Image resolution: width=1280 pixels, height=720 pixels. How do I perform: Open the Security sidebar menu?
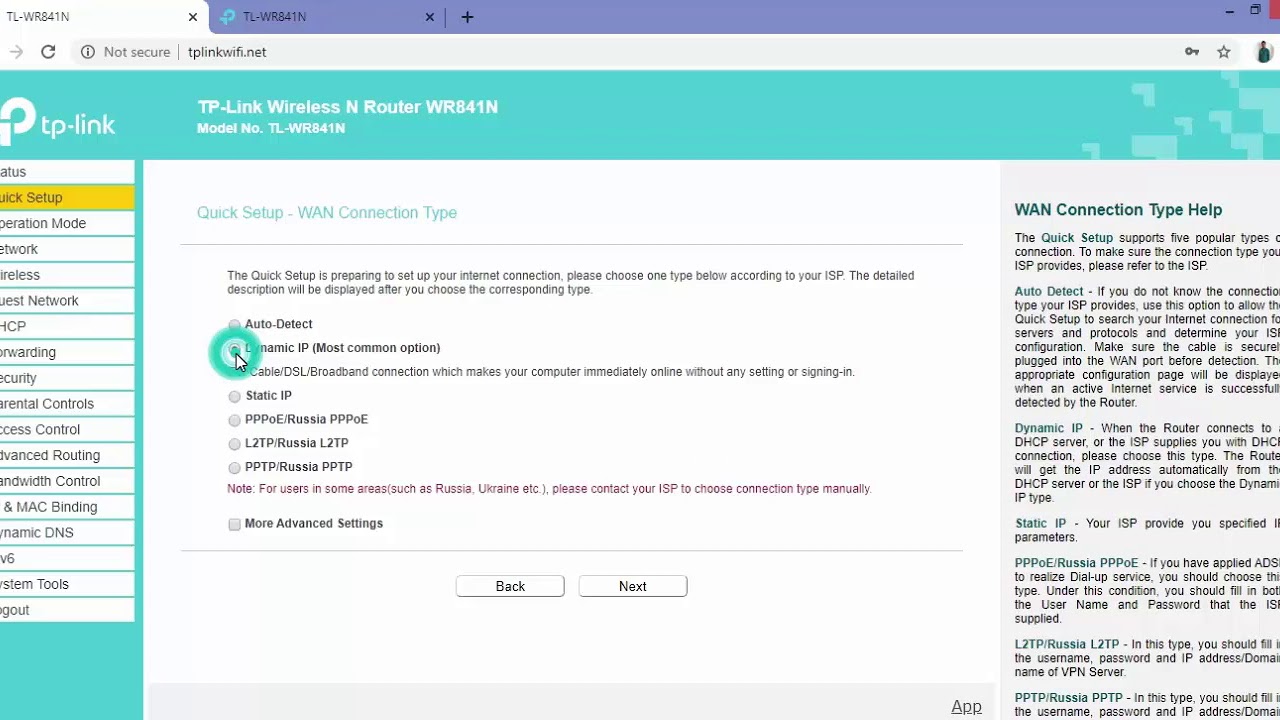[x=67, y=378]
